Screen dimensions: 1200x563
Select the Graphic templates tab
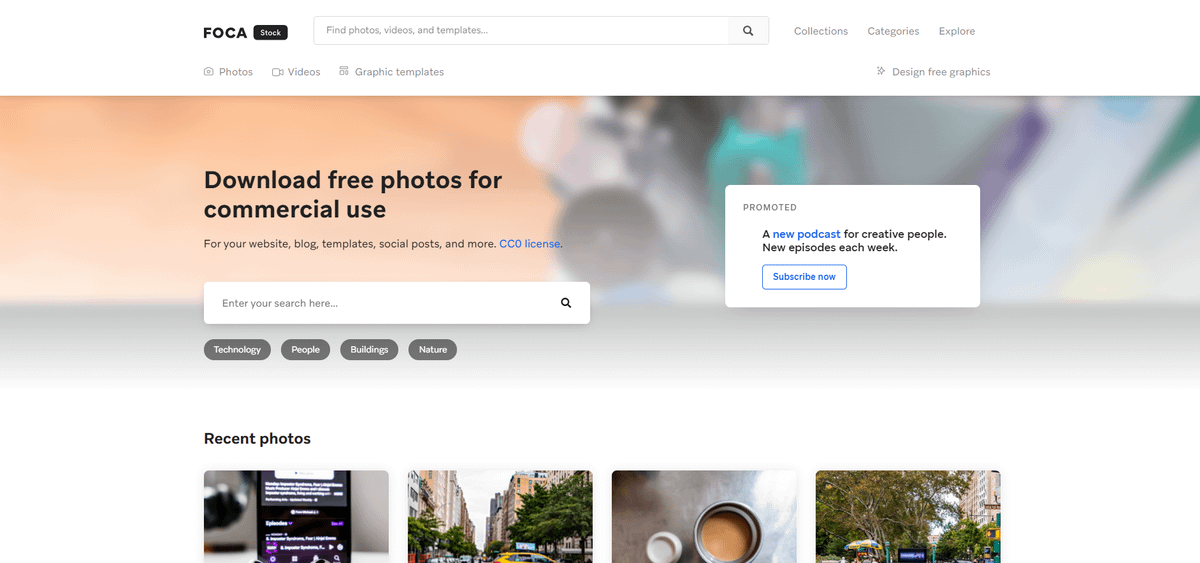coord(399,72)
